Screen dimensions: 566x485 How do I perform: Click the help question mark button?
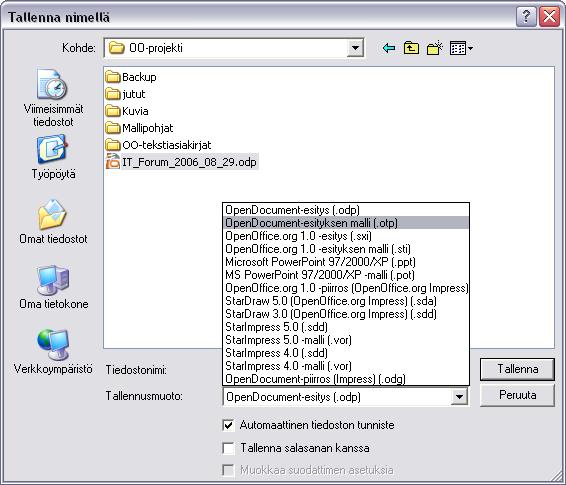click(526, 17)
